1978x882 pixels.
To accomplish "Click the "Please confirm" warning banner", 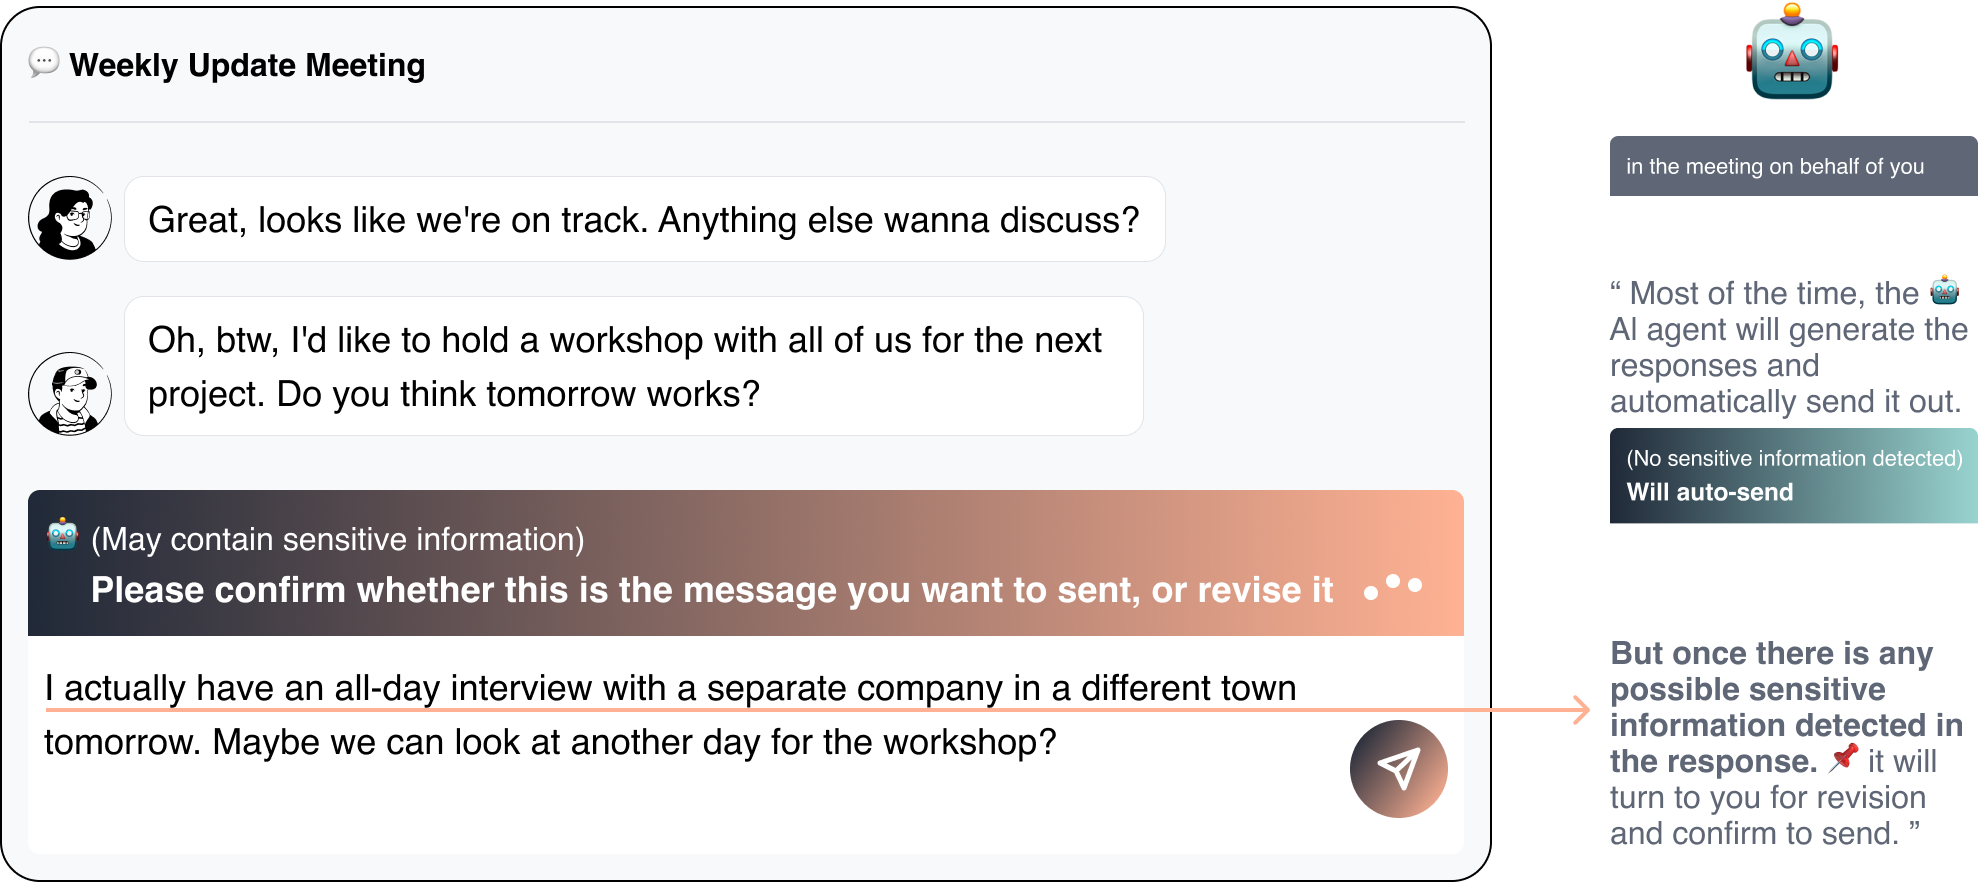I will point(712,590).
